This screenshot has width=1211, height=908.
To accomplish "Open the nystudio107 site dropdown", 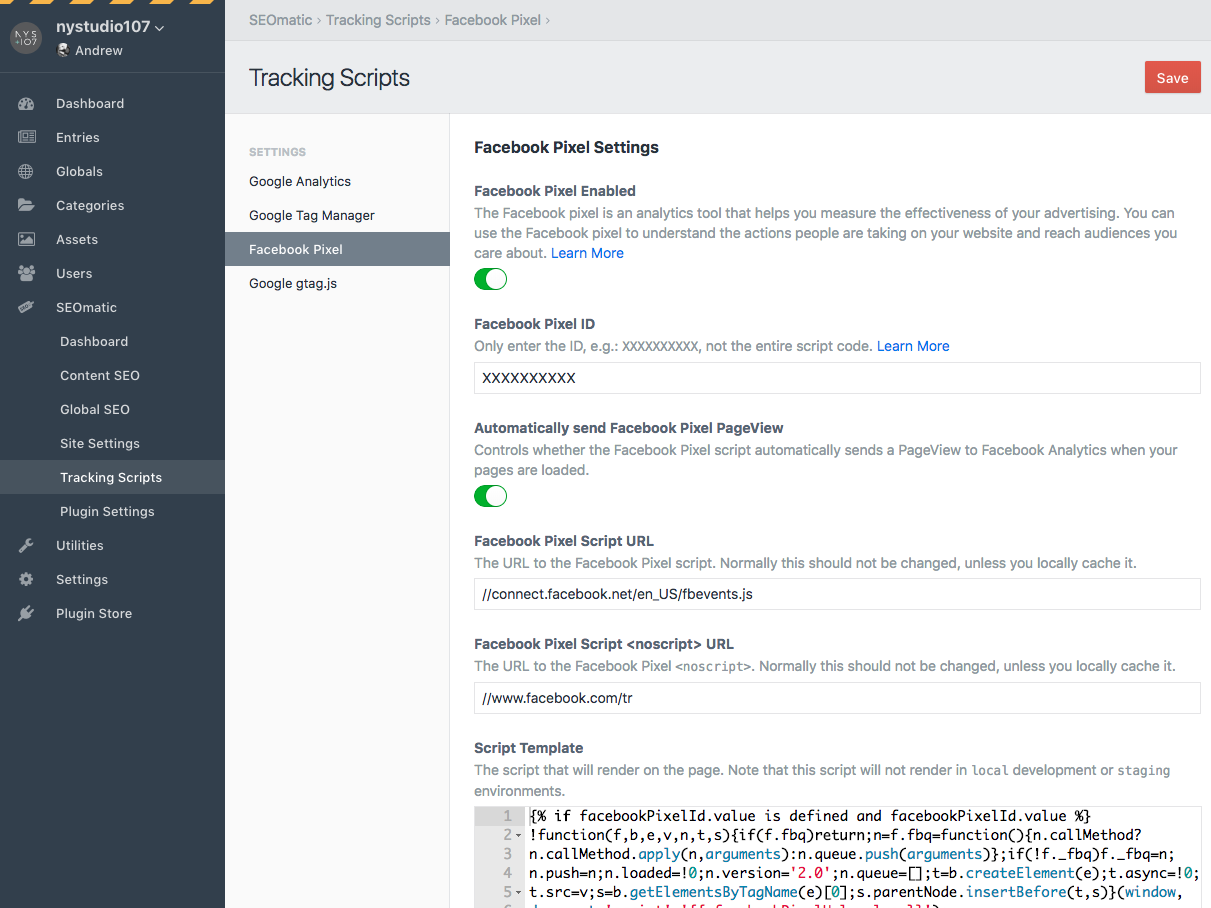I will coord(110,28).
